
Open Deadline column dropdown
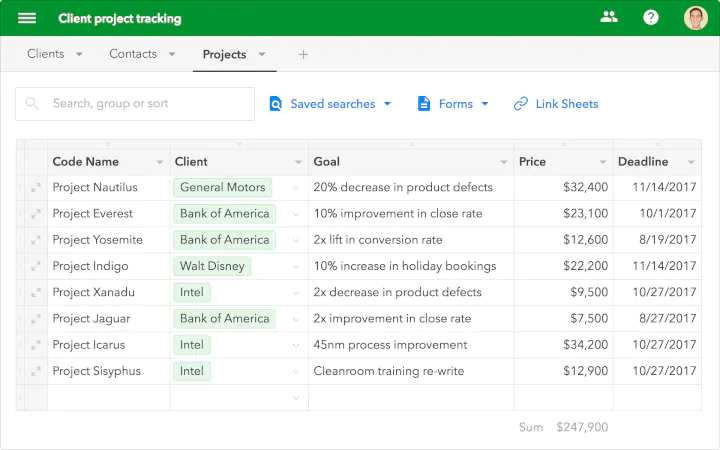[x=691, y=162]
